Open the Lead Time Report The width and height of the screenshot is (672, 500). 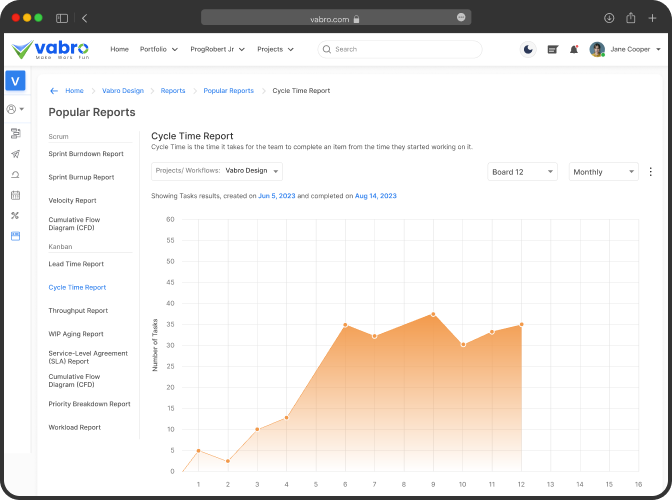click(x=76, y=264)
